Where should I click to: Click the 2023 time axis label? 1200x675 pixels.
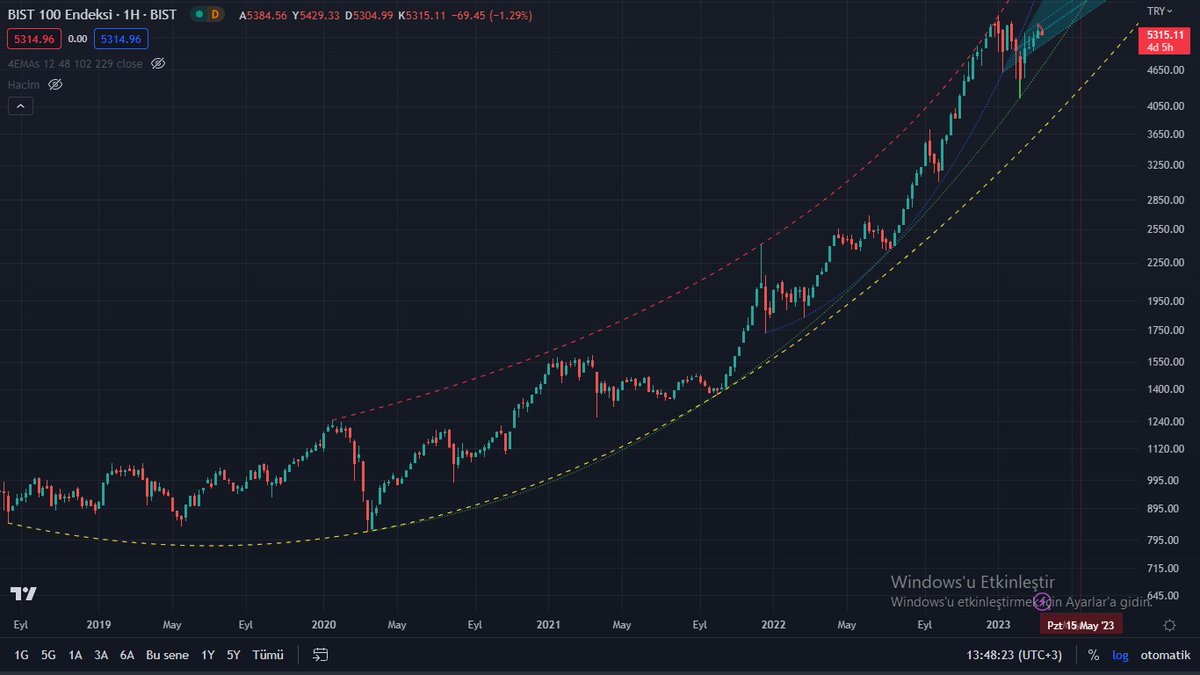[x=997, y=625]
